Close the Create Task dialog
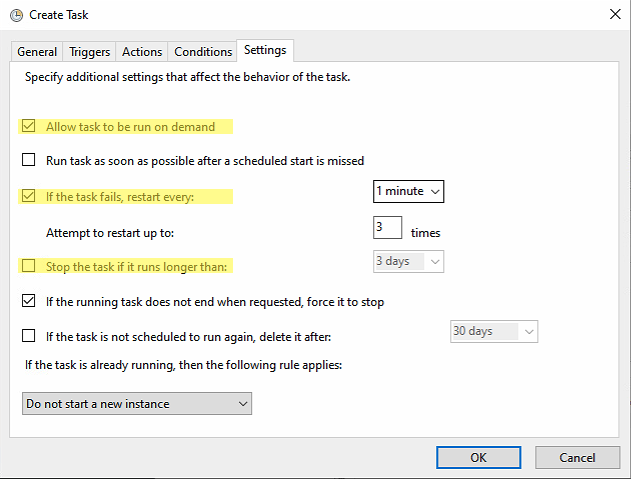 (x=612, y=15)
